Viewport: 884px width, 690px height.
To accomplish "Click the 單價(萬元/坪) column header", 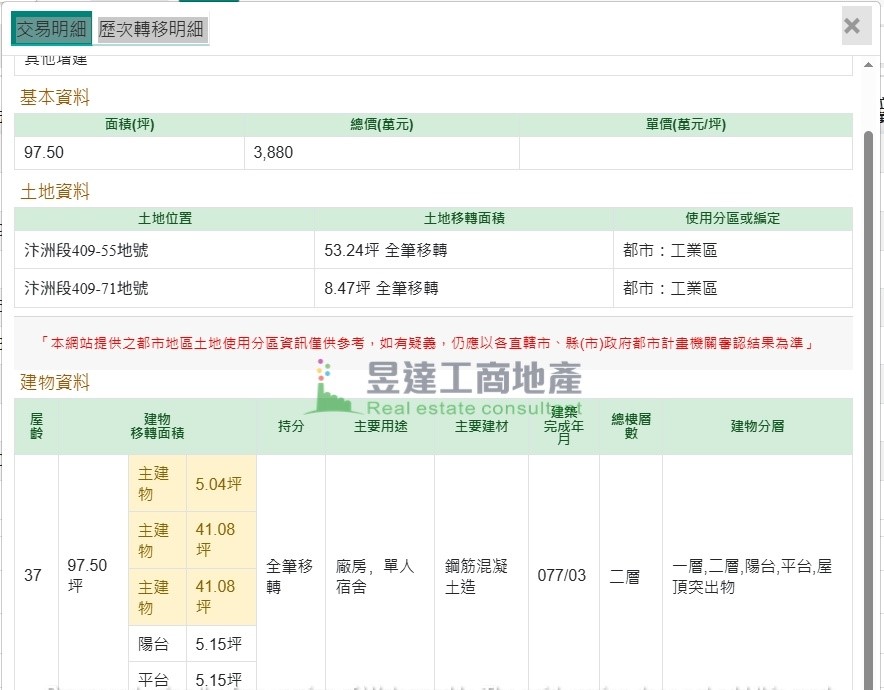I will point(685,125).
